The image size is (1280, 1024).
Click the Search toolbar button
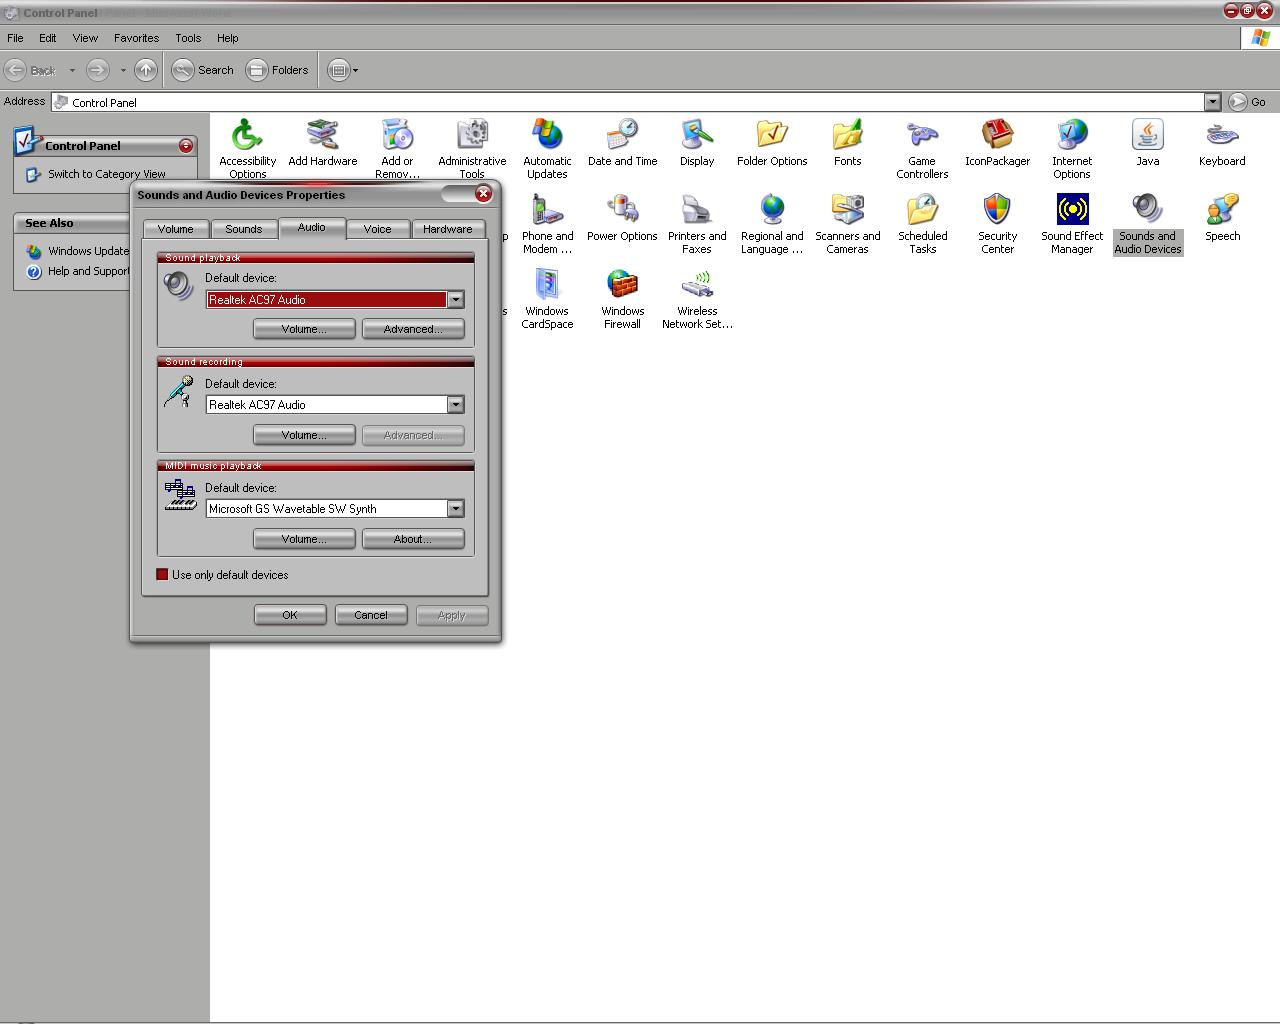pyautogui.click(x=203, y=70)
